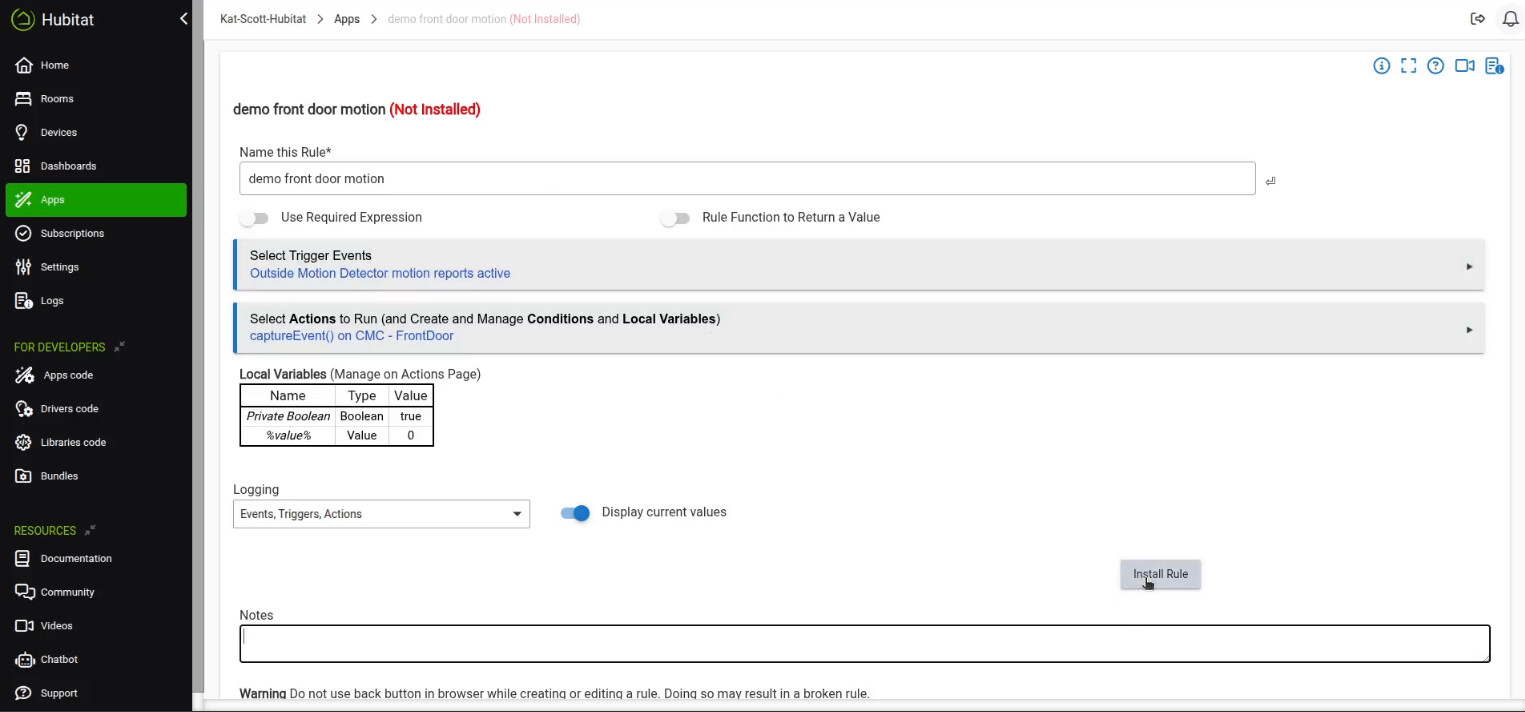This screenshot has height=712, width=1525.
Task: Click the Devices lightbulb icon
Action: pos(23,132)
